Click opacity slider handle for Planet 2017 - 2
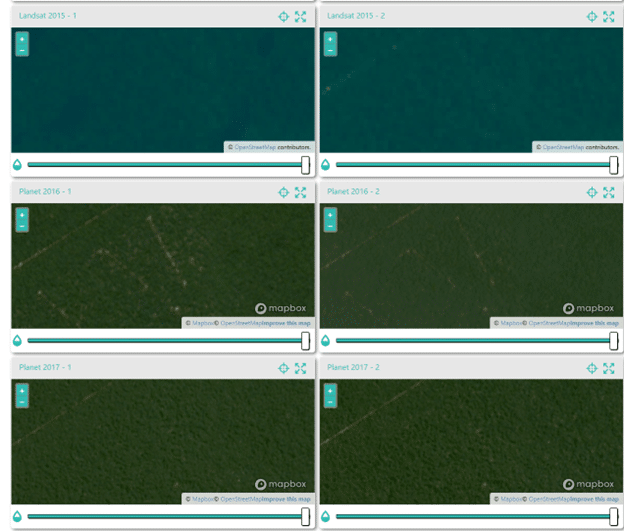624x531 pixels. pos(614,517)
